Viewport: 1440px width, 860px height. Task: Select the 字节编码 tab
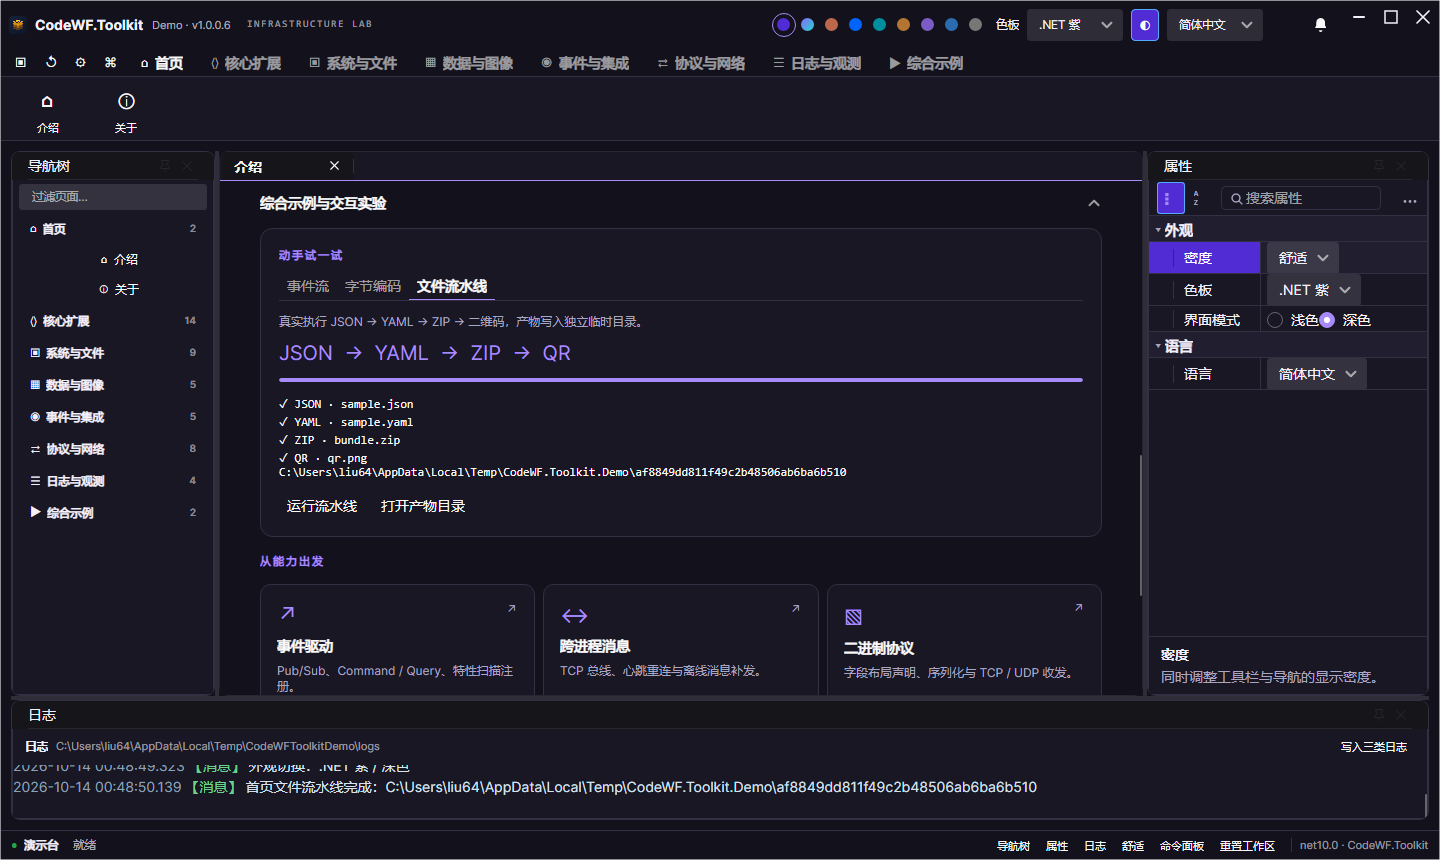click(x=373, y=286)
